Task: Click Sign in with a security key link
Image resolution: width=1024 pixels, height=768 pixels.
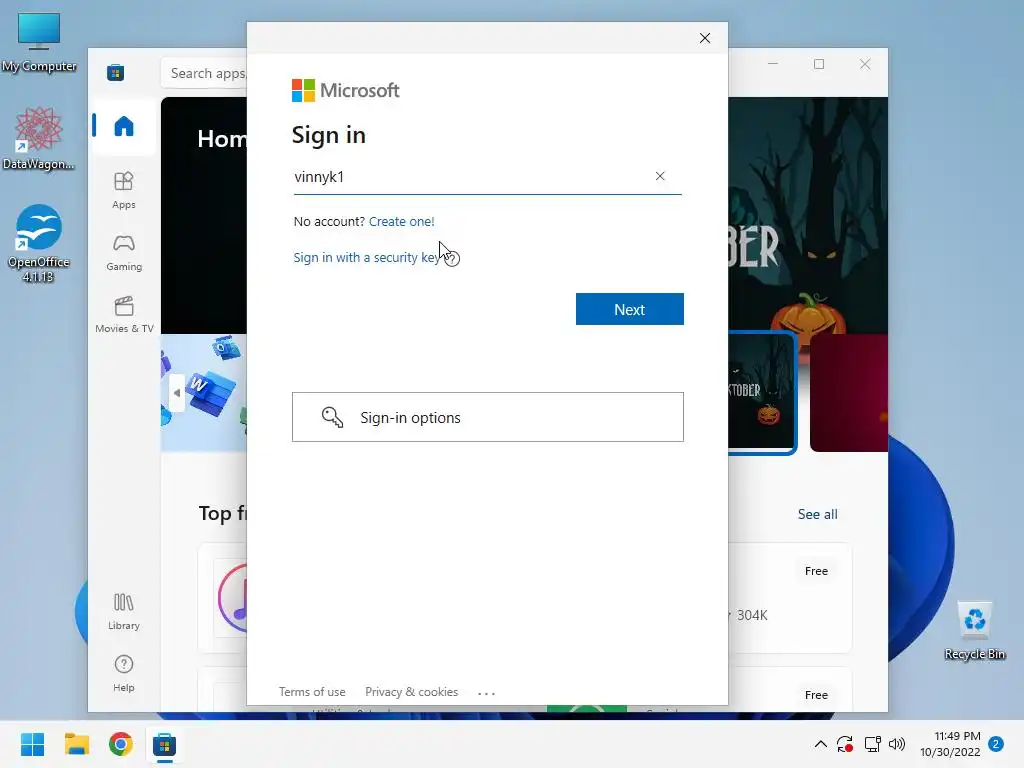Action: point(368,257)
